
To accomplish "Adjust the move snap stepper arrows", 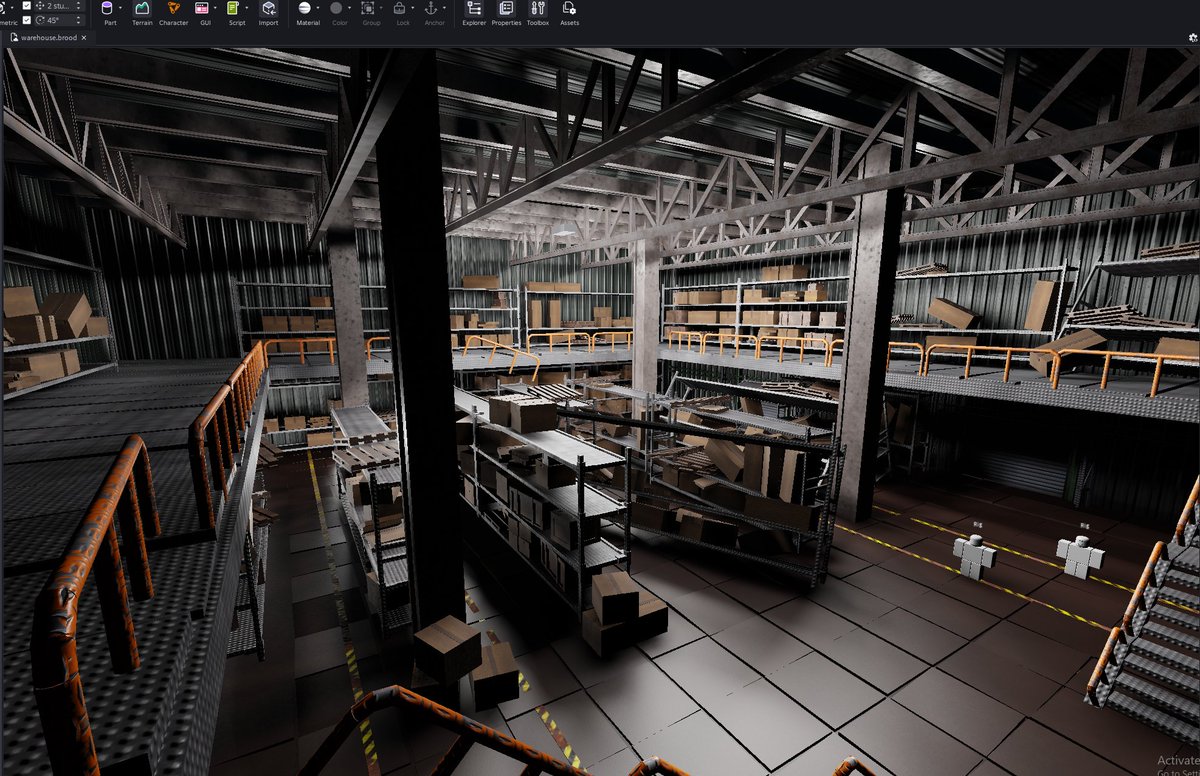I will (x=79, y=5).
